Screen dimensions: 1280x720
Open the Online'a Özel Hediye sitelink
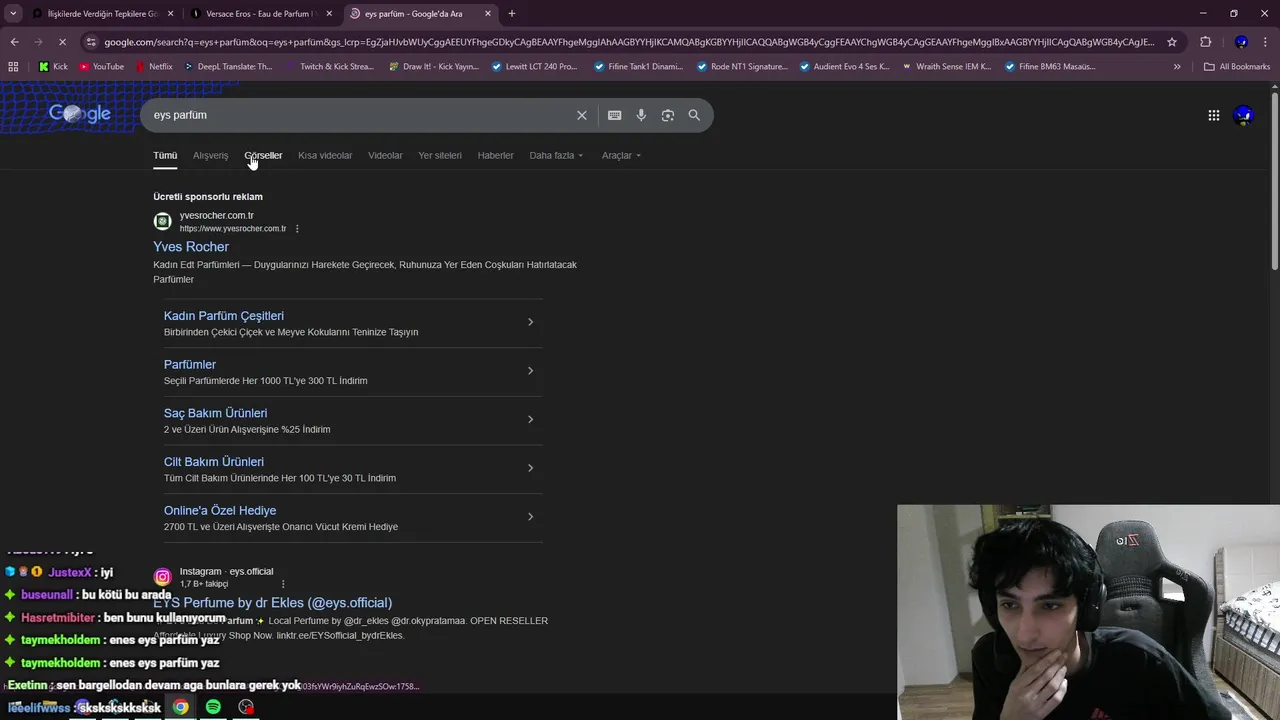click(x=220, y=511)
